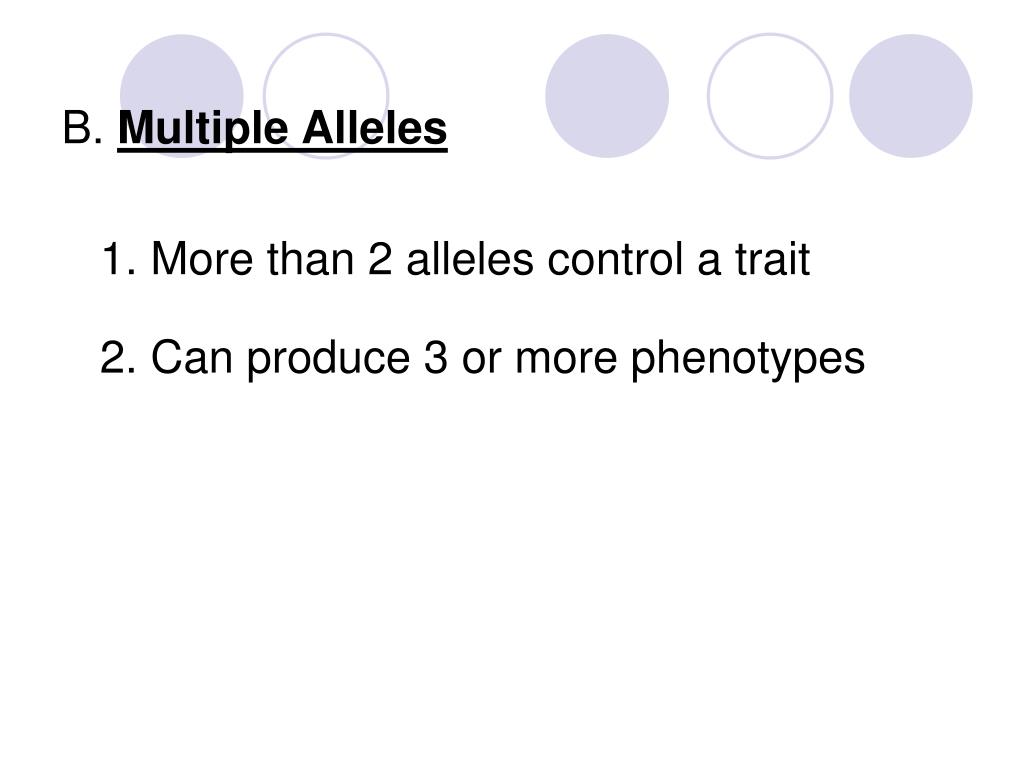This screenshot has height=768, width=1024.
Task: Click the filled lavender circle behind "Multiple"
Action: [x=182, y=95]
